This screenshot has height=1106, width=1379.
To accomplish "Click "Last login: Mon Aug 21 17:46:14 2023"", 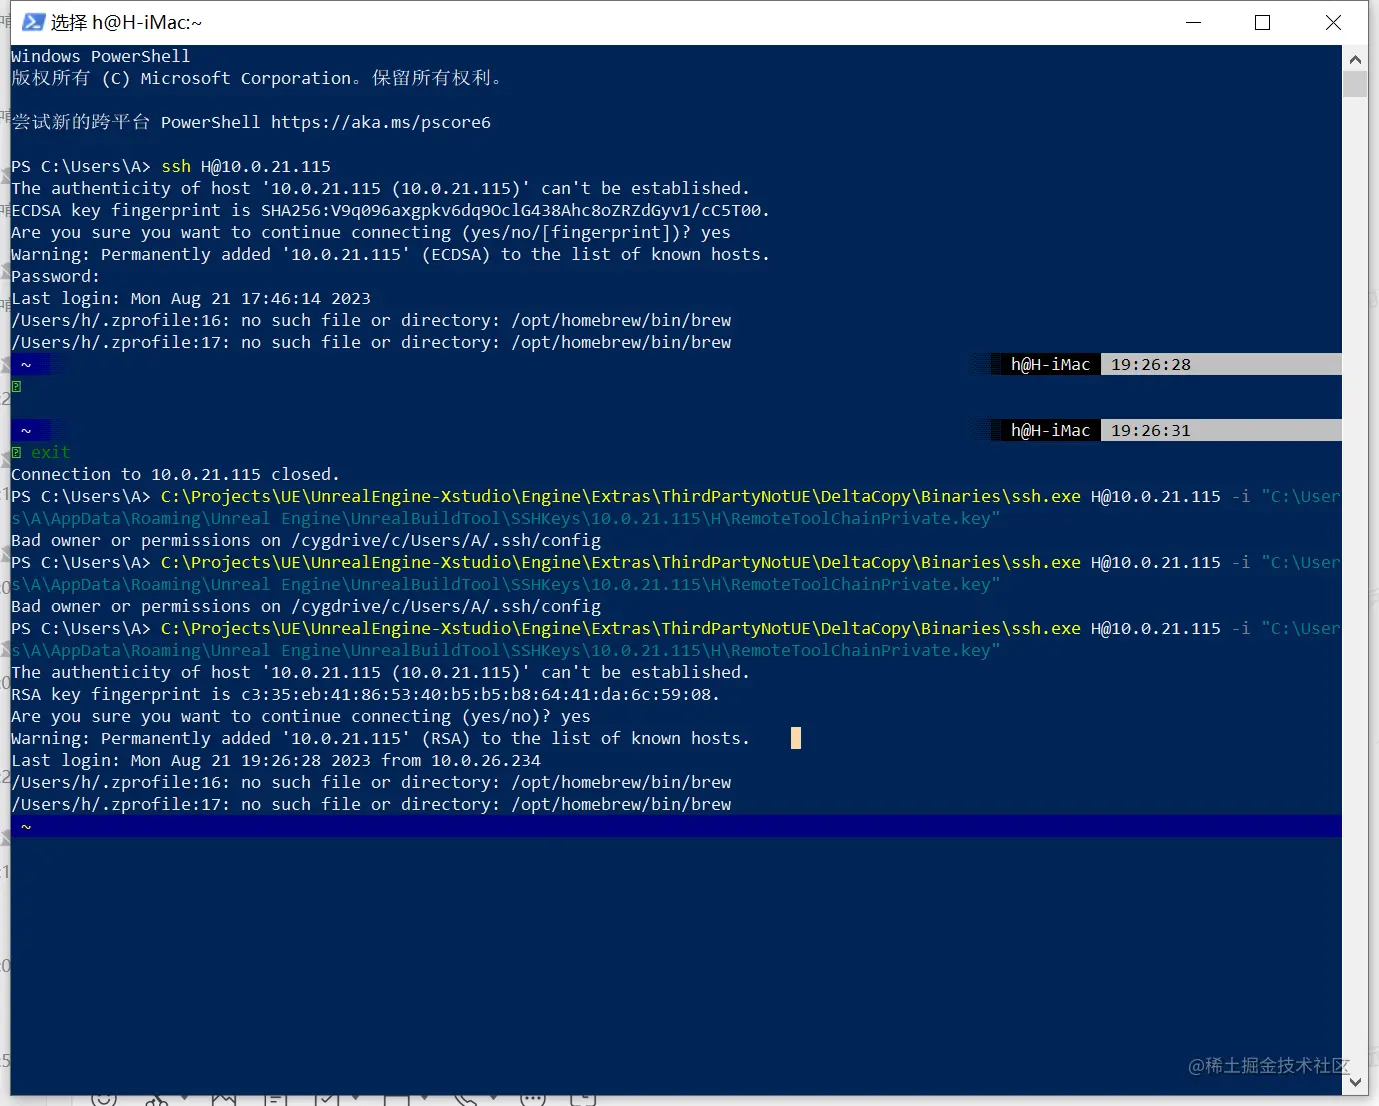I will tap(191, 298).
